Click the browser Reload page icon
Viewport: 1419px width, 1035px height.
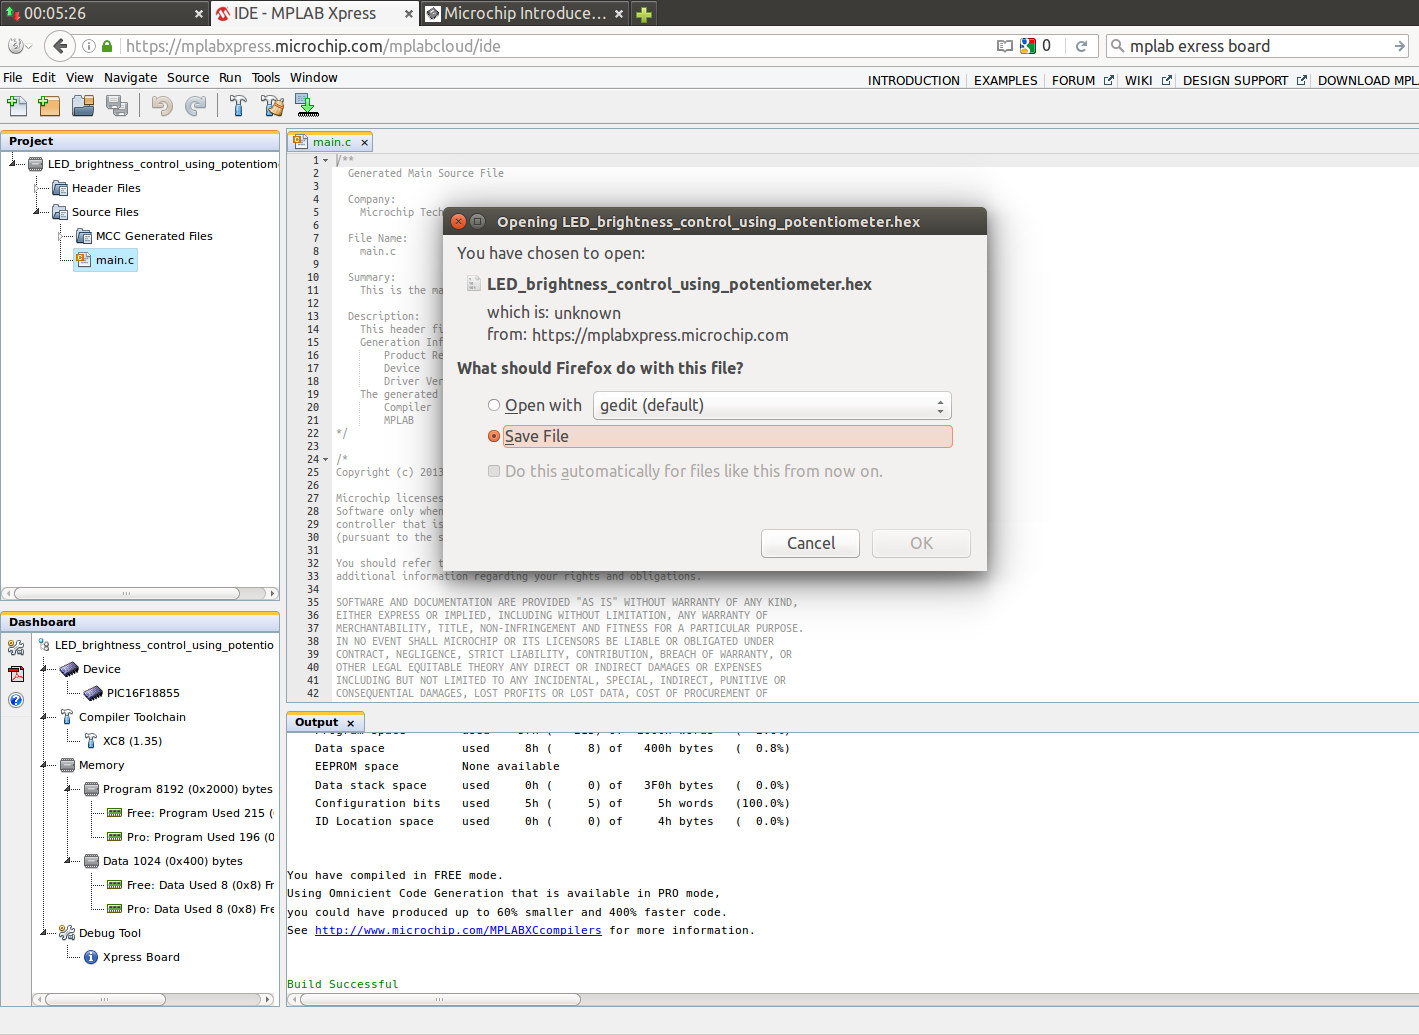pos(1081,46)
